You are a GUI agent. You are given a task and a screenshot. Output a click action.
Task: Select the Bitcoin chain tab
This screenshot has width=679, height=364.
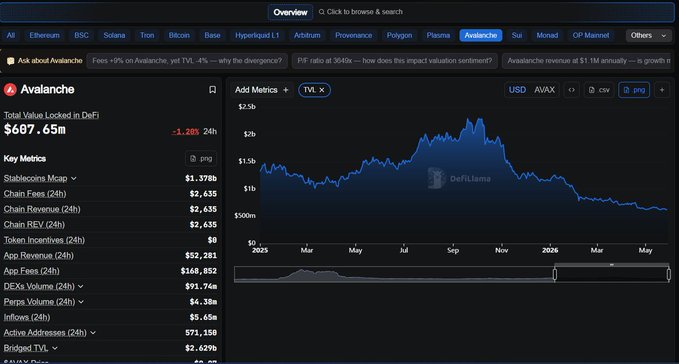(179, 35)
